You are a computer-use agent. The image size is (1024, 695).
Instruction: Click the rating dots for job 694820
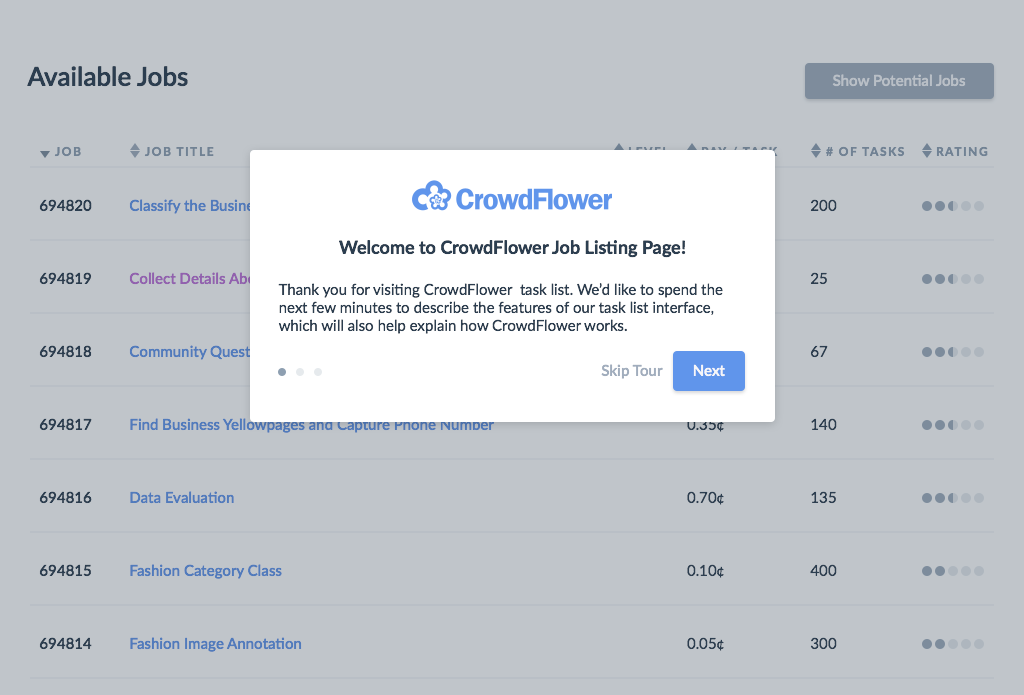953,206
